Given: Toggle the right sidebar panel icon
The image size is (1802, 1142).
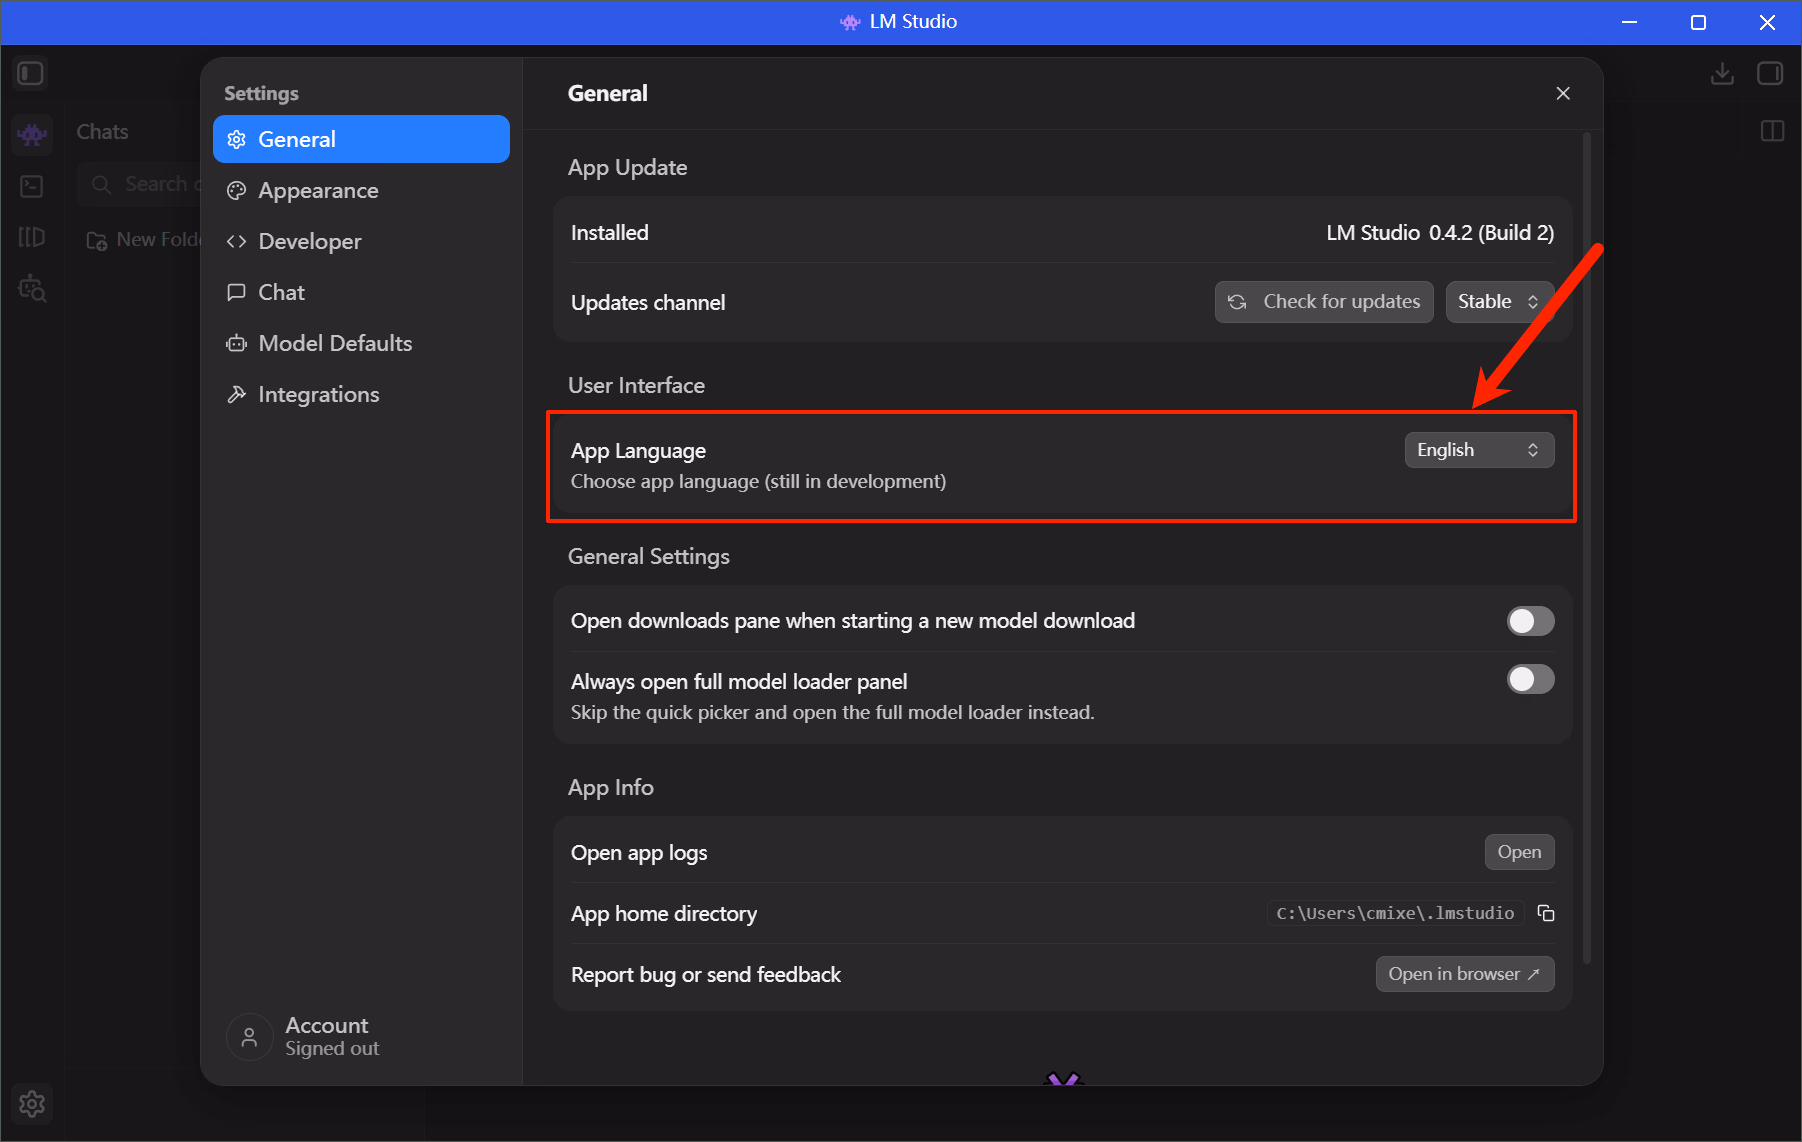Looking at the screenshot, I should point(1770,73).
